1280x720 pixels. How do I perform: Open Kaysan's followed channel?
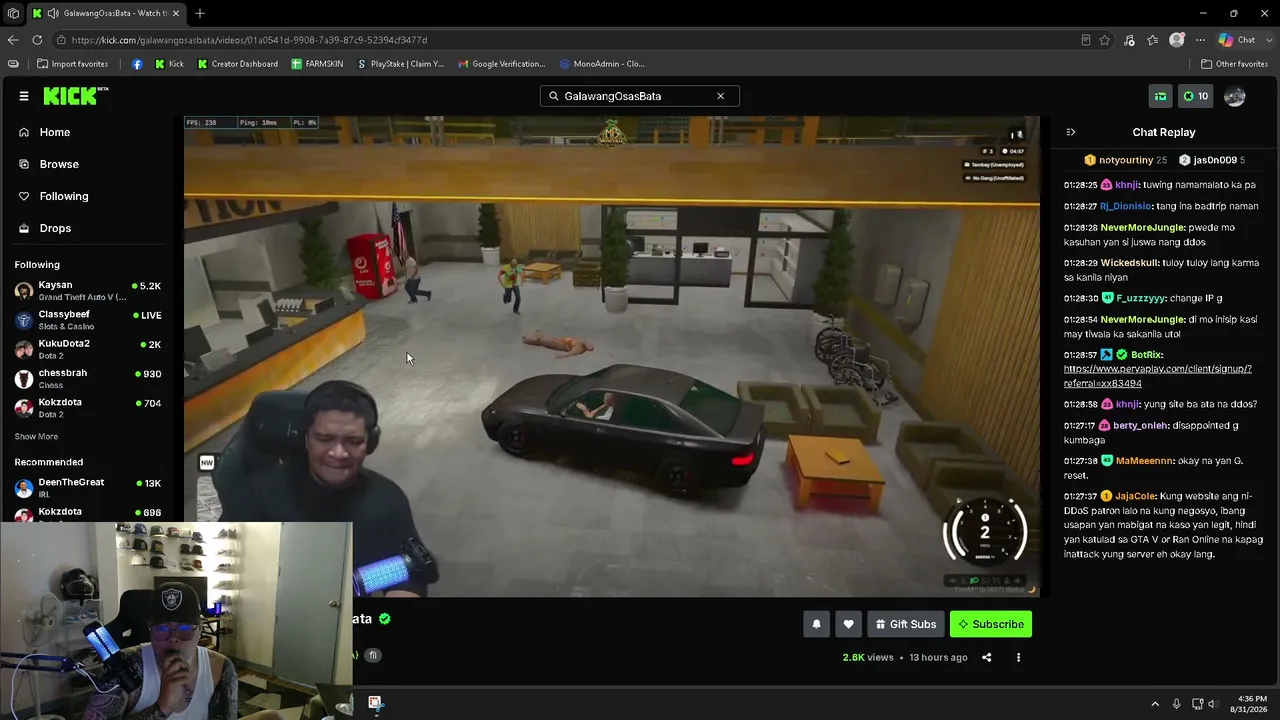point(88,291)
